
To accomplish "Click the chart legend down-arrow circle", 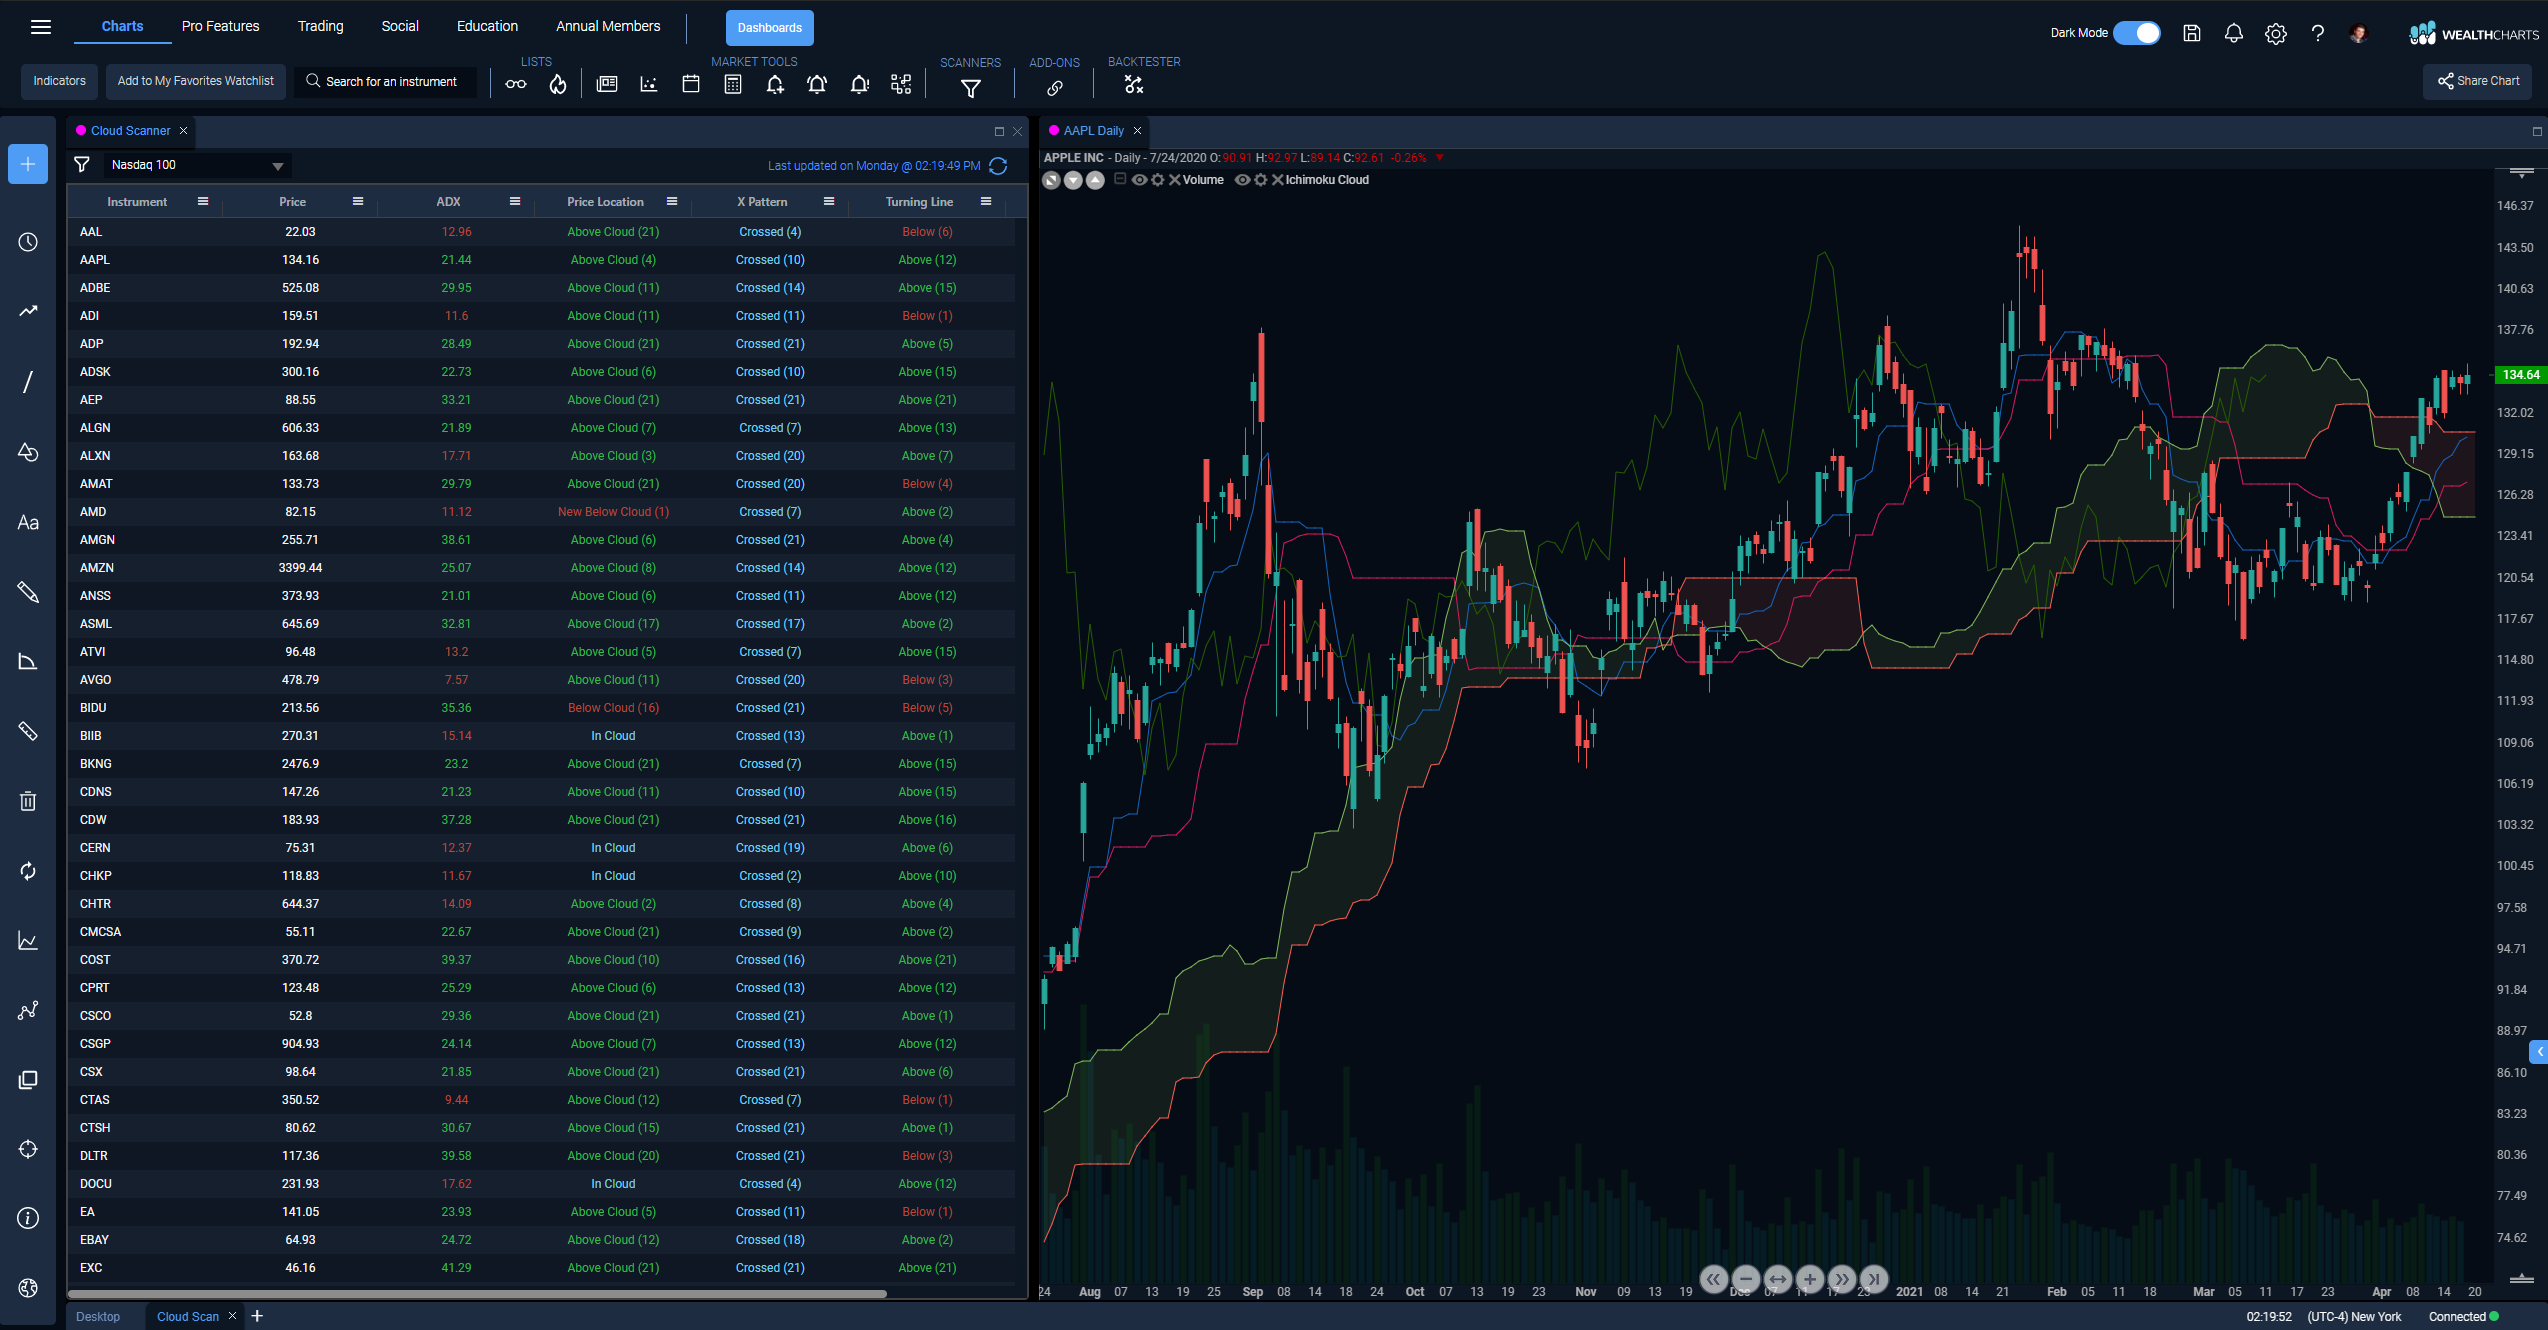I will point(1073,180).
